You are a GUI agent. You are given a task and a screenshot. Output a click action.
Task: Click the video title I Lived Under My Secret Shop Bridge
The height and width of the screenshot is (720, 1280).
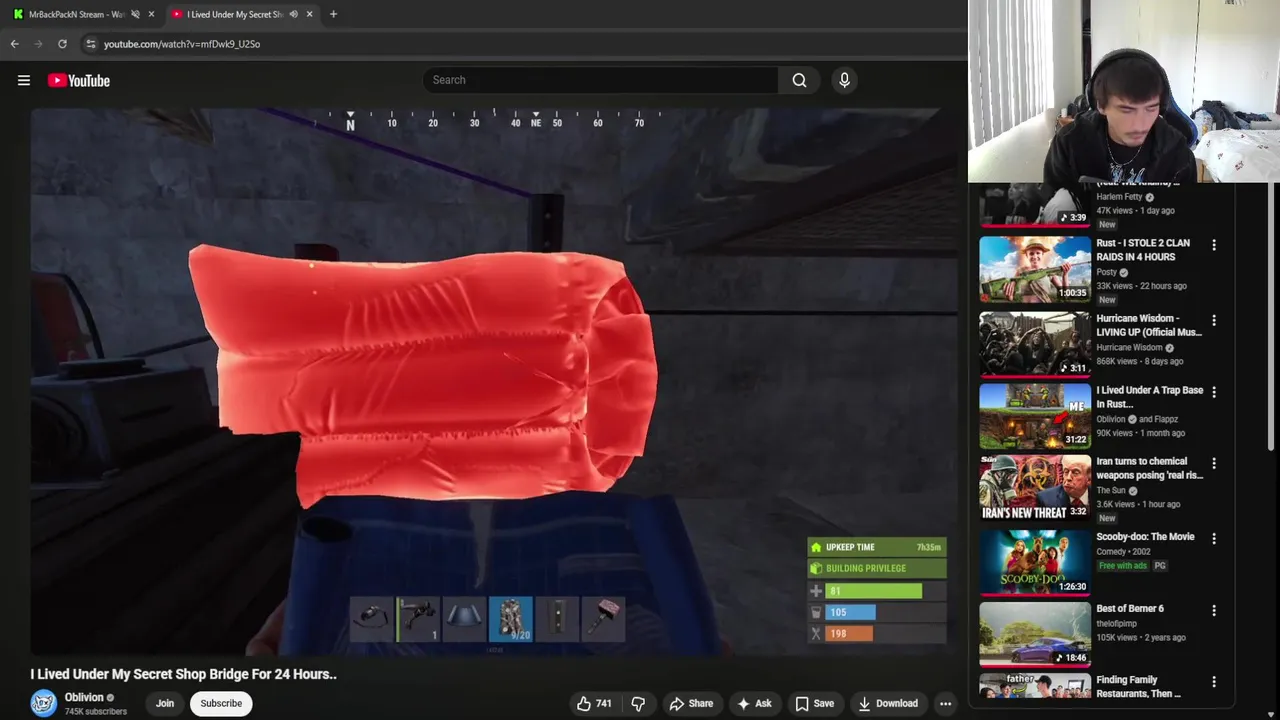(183, 674)
